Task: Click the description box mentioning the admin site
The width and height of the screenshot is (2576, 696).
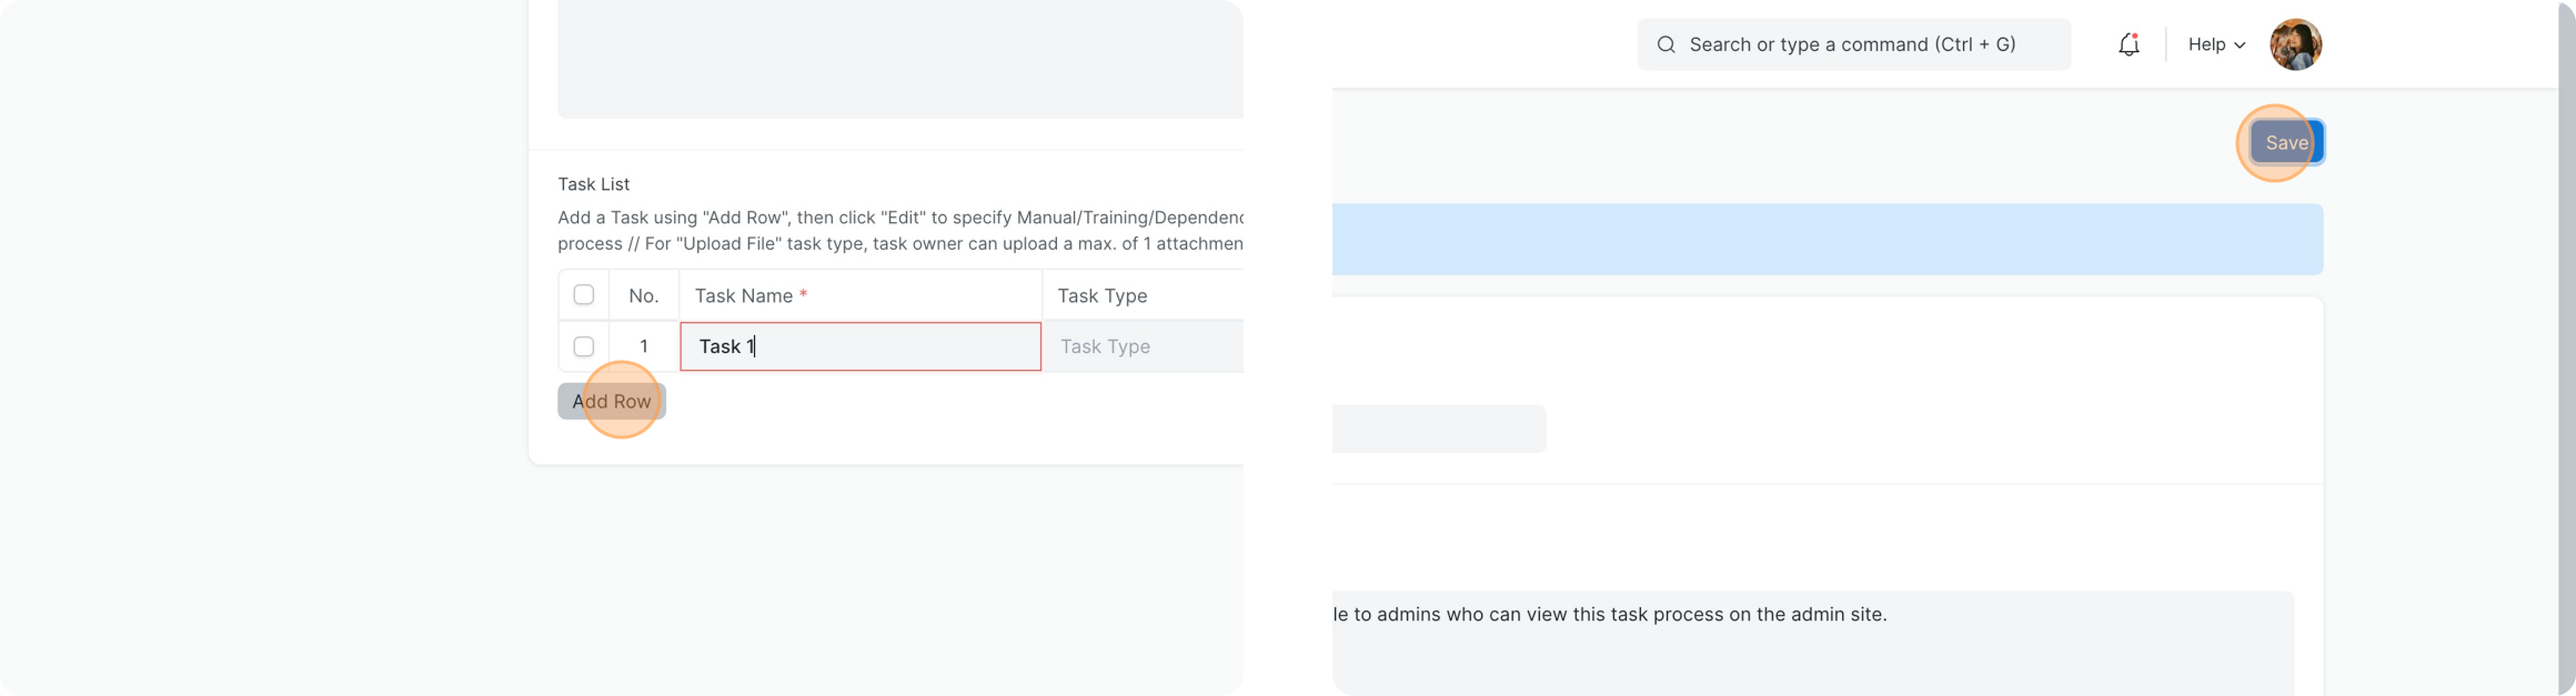Action: (x=1810, y=640)
